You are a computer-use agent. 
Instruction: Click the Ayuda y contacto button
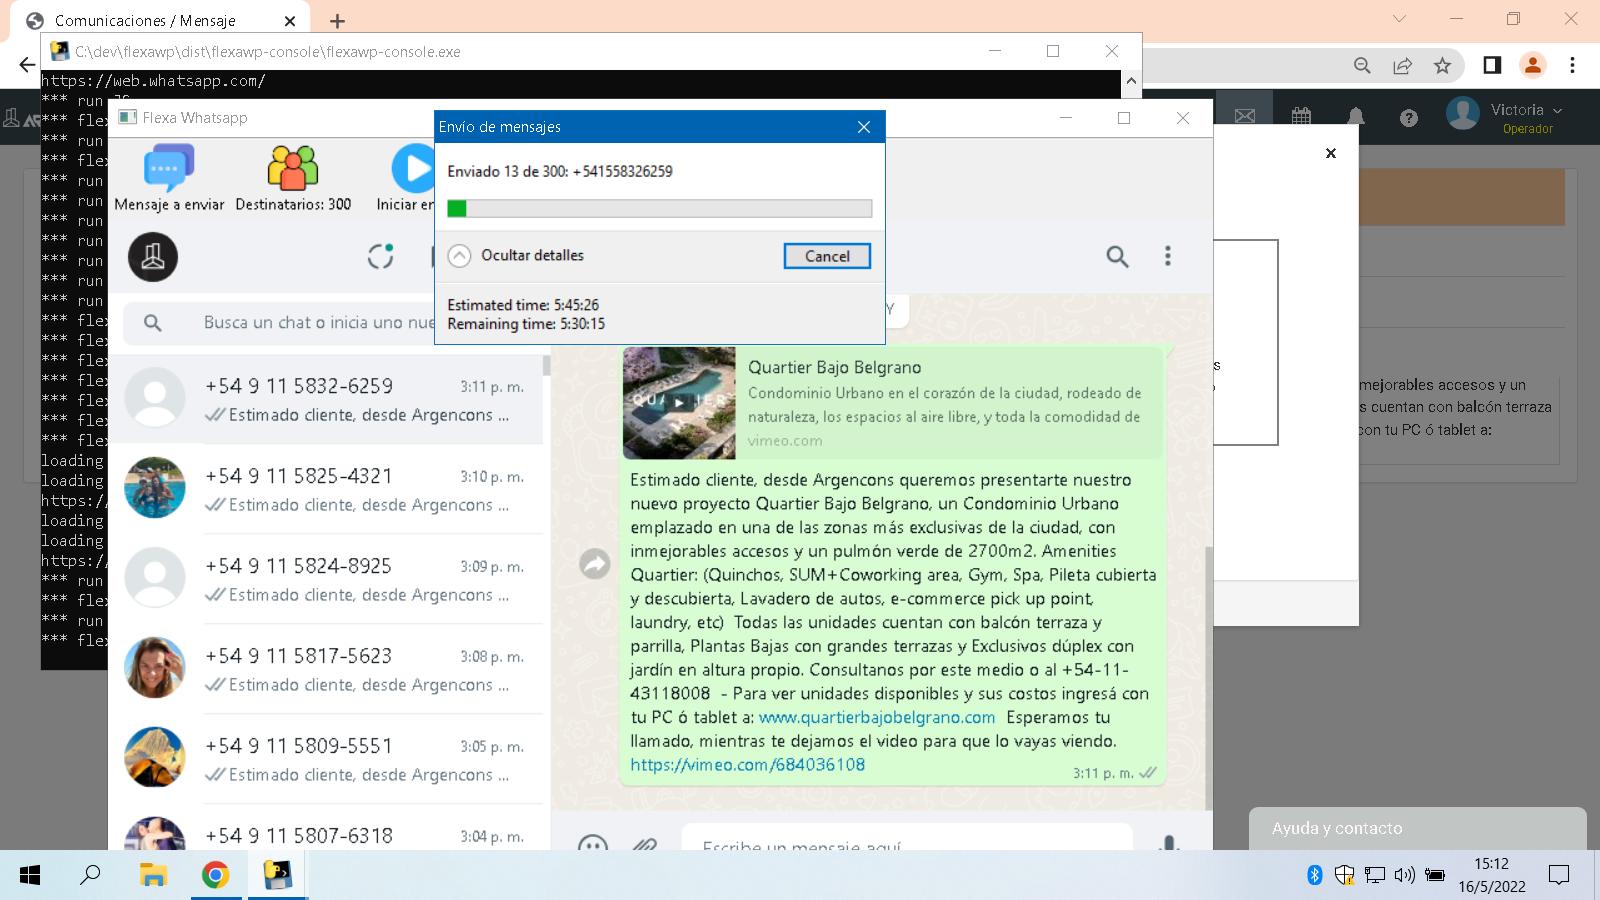pos(1418,829)
